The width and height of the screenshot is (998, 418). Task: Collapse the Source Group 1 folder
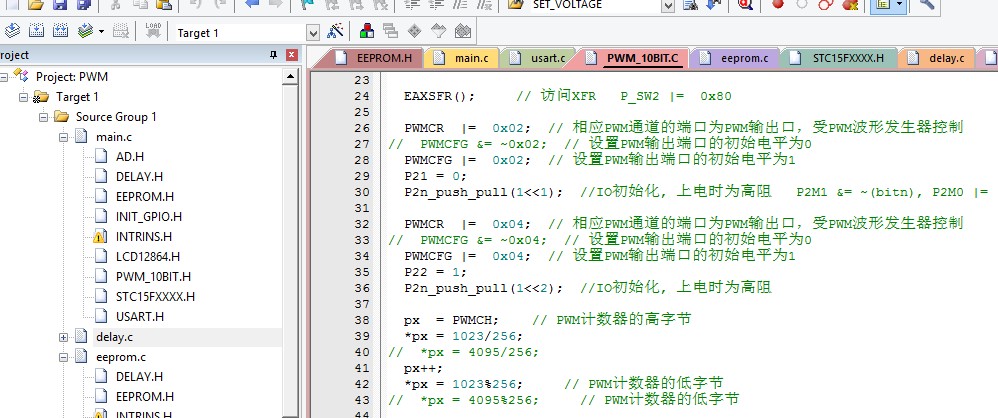pyautogui.click(x=44, y=117)
